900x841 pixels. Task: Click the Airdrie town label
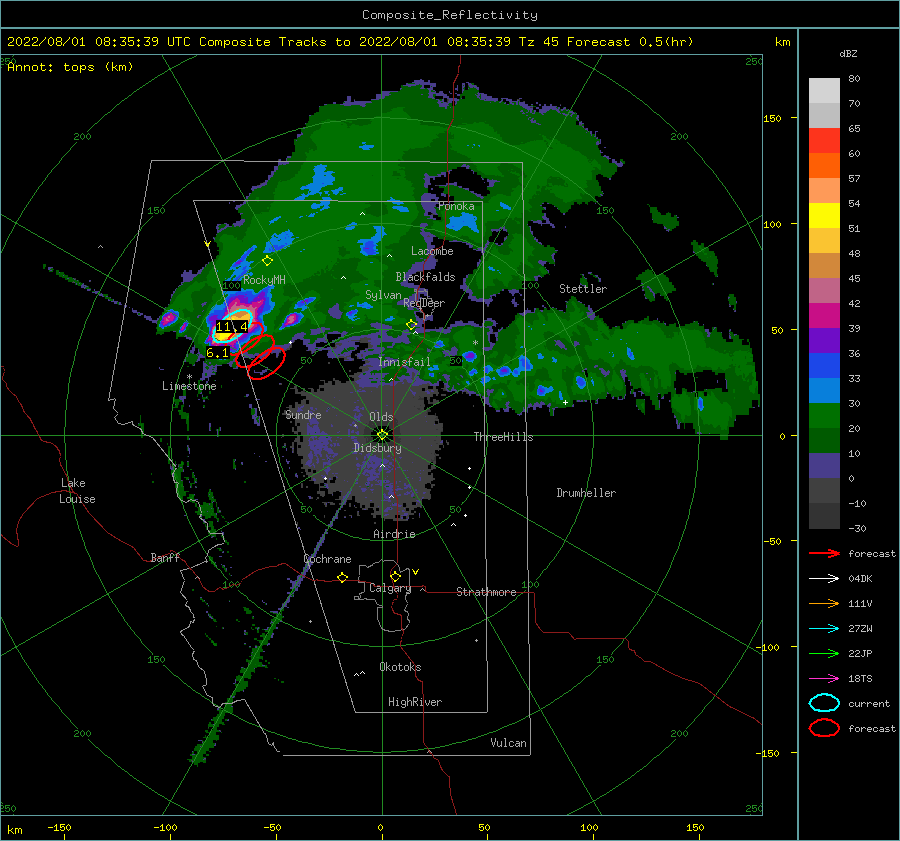394,534
